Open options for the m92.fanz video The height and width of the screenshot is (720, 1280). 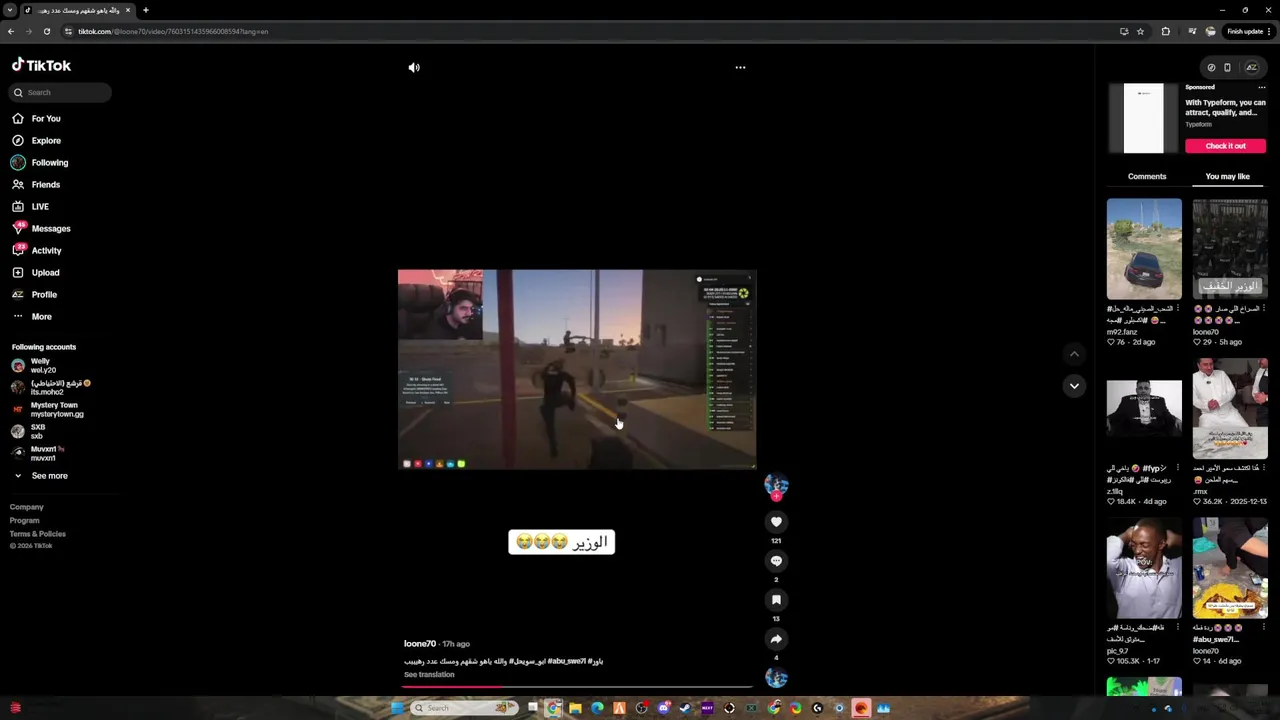[x=1177, y=309]
